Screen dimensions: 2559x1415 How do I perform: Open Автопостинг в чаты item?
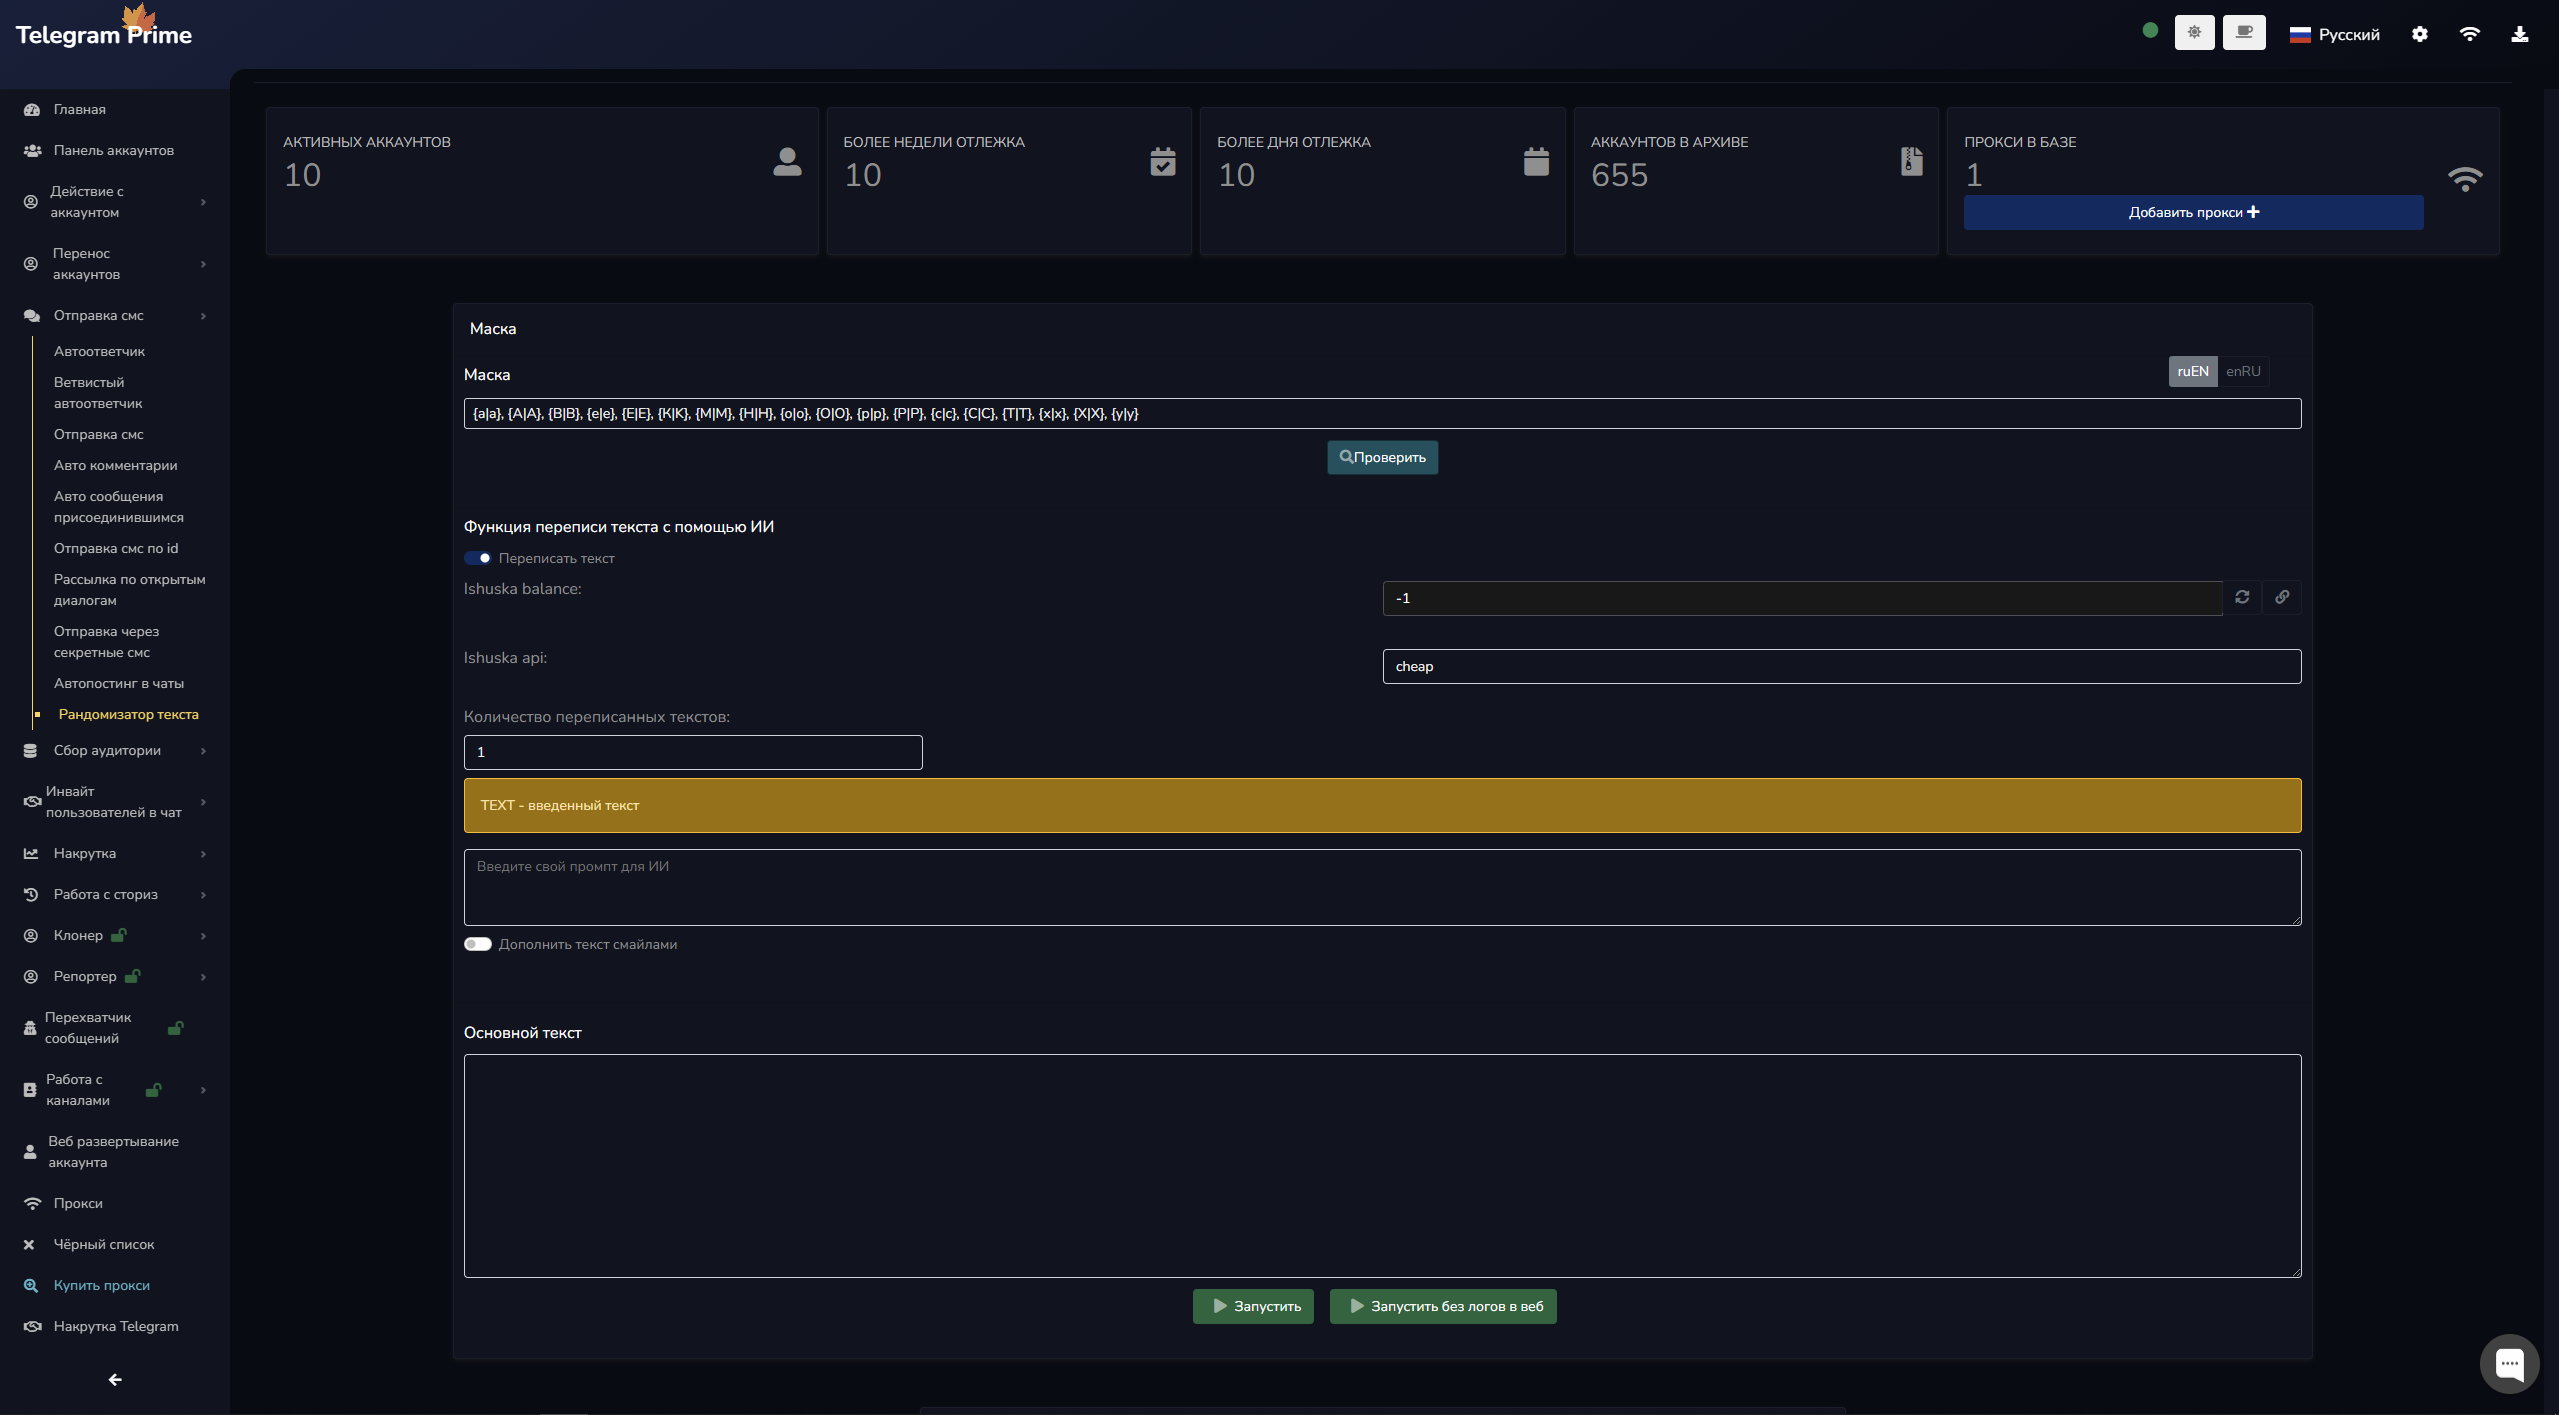coord(119,683)
